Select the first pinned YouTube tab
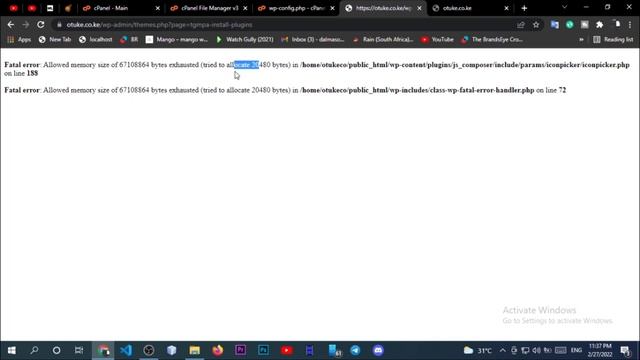 tap(13, 8)
